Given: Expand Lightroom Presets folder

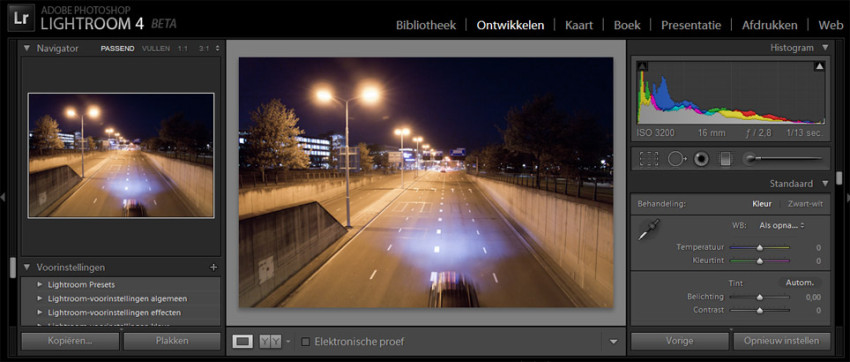Looking at the screenshot, I should pyautogui.click(x=40, y=285).
